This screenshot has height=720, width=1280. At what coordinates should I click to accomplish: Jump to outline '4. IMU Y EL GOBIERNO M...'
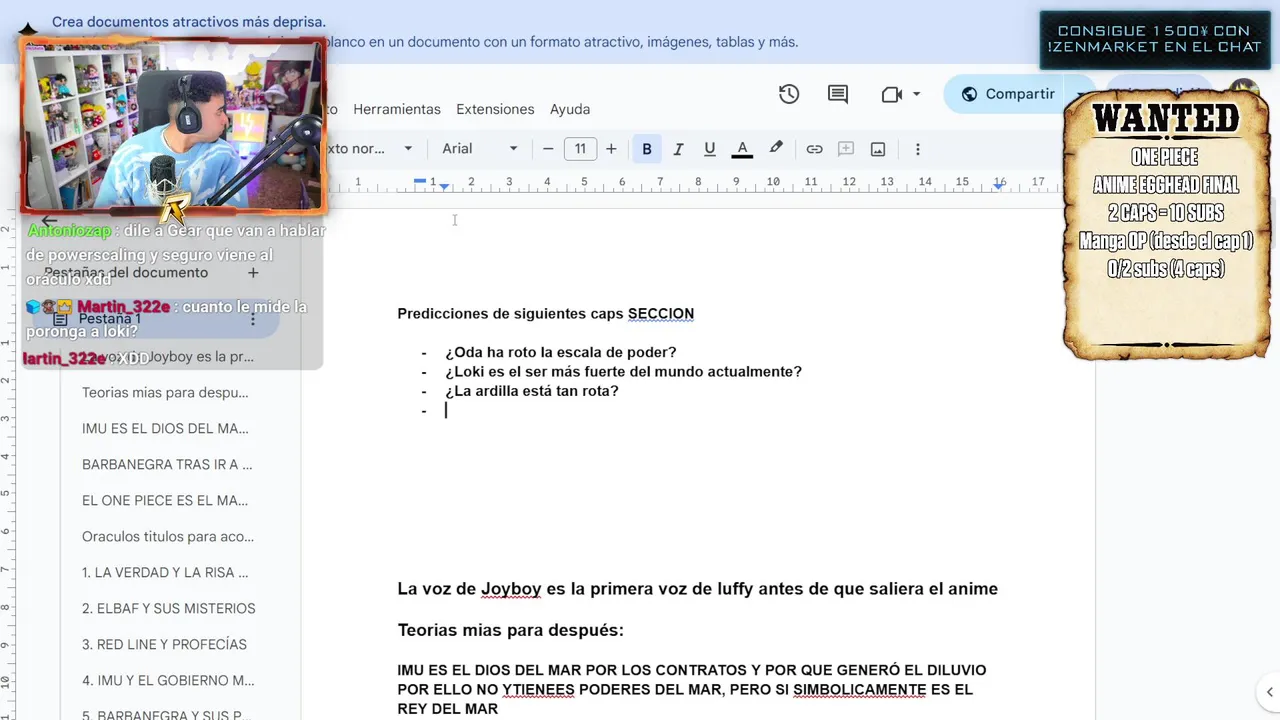pyautogui.click(x=168, y=681)
